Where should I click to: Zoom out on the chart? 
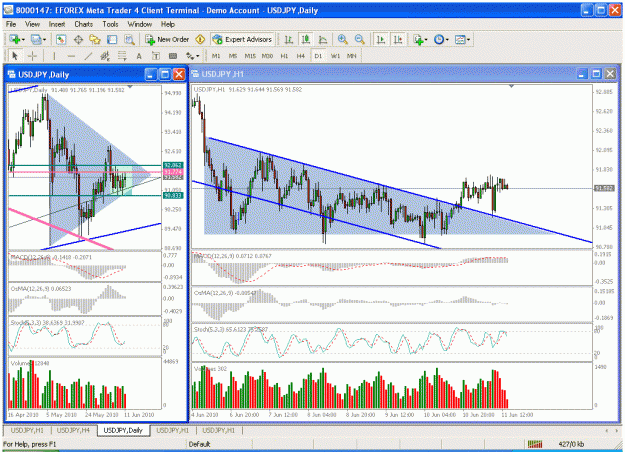[360, 39]
